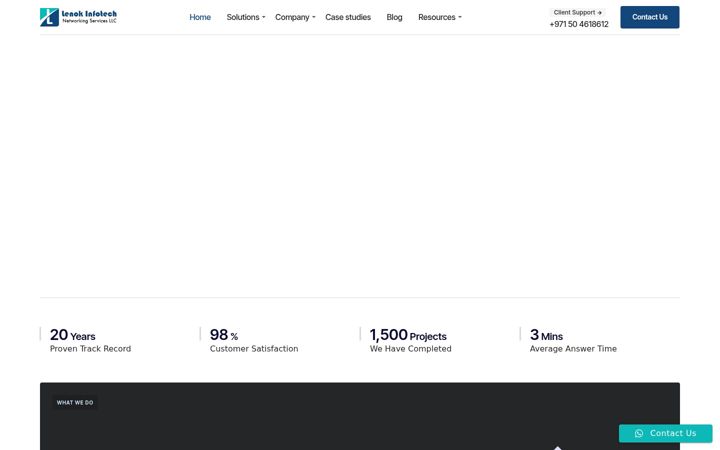Click the Lenok Infotech logo
Image resolution: width=720 pixels, height=450 pixels.
[x=79, y=17]
